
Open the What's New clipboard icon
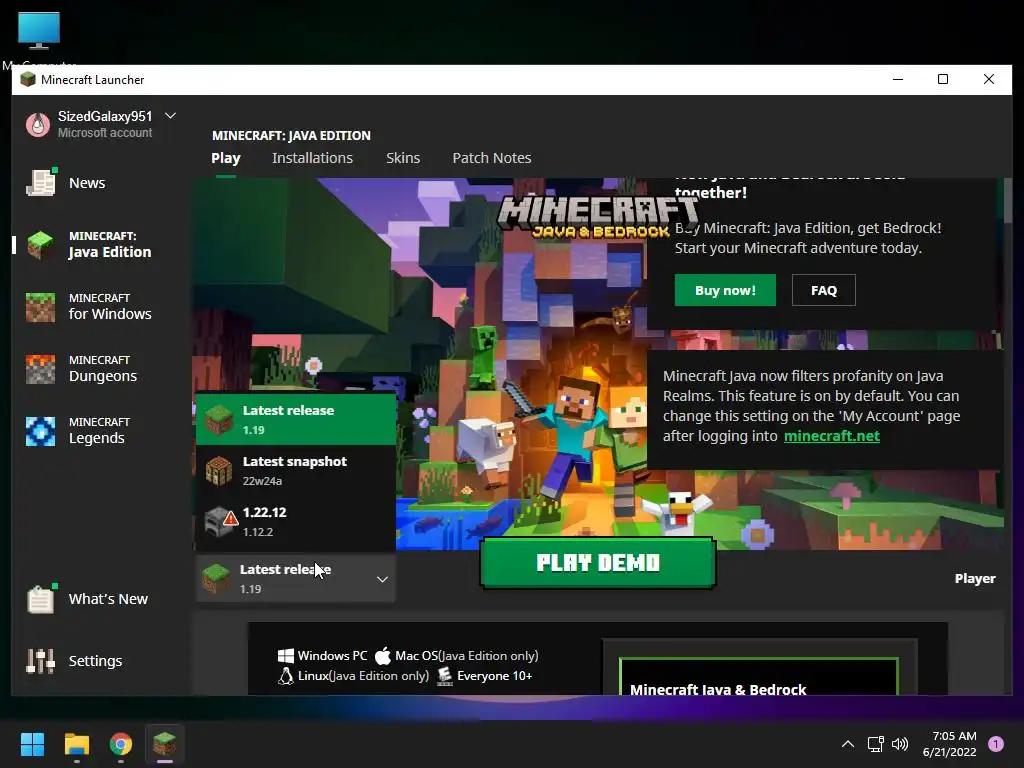click(x=40, y=598)
